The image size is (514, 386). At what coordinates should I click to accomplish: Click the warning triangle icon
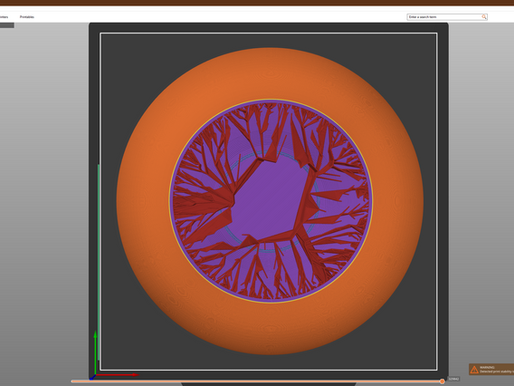pos(474,369)
